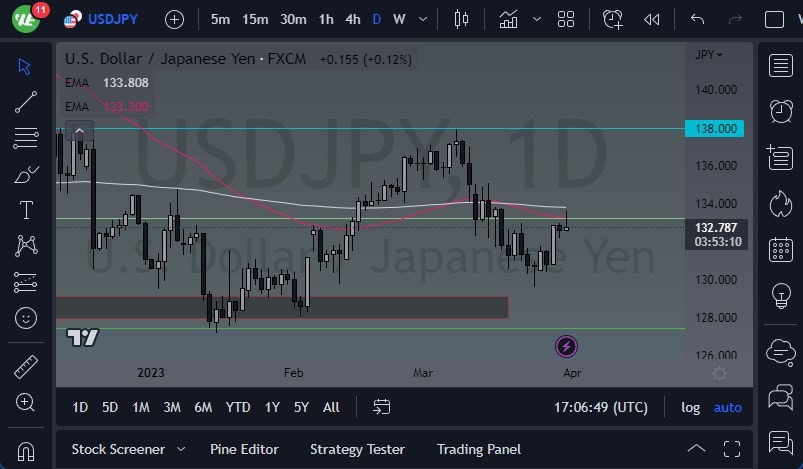Open the ideas lightbulb icon
This screenshot has width=803, height=469.
(x=780, y=297)
